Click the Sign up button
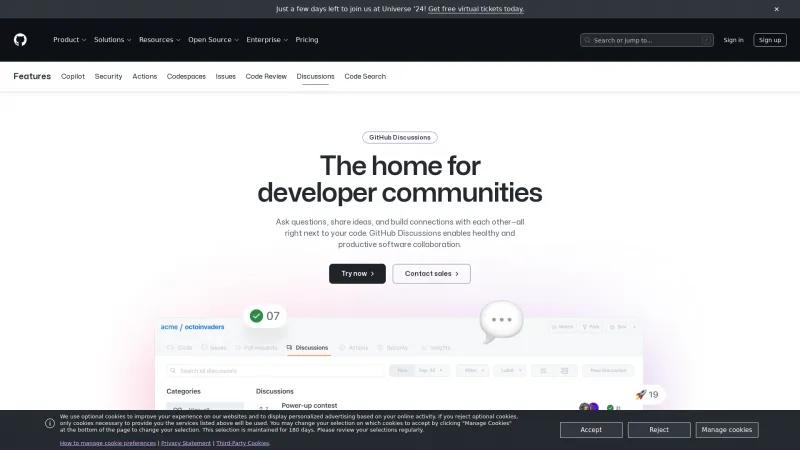 [769, 40]
